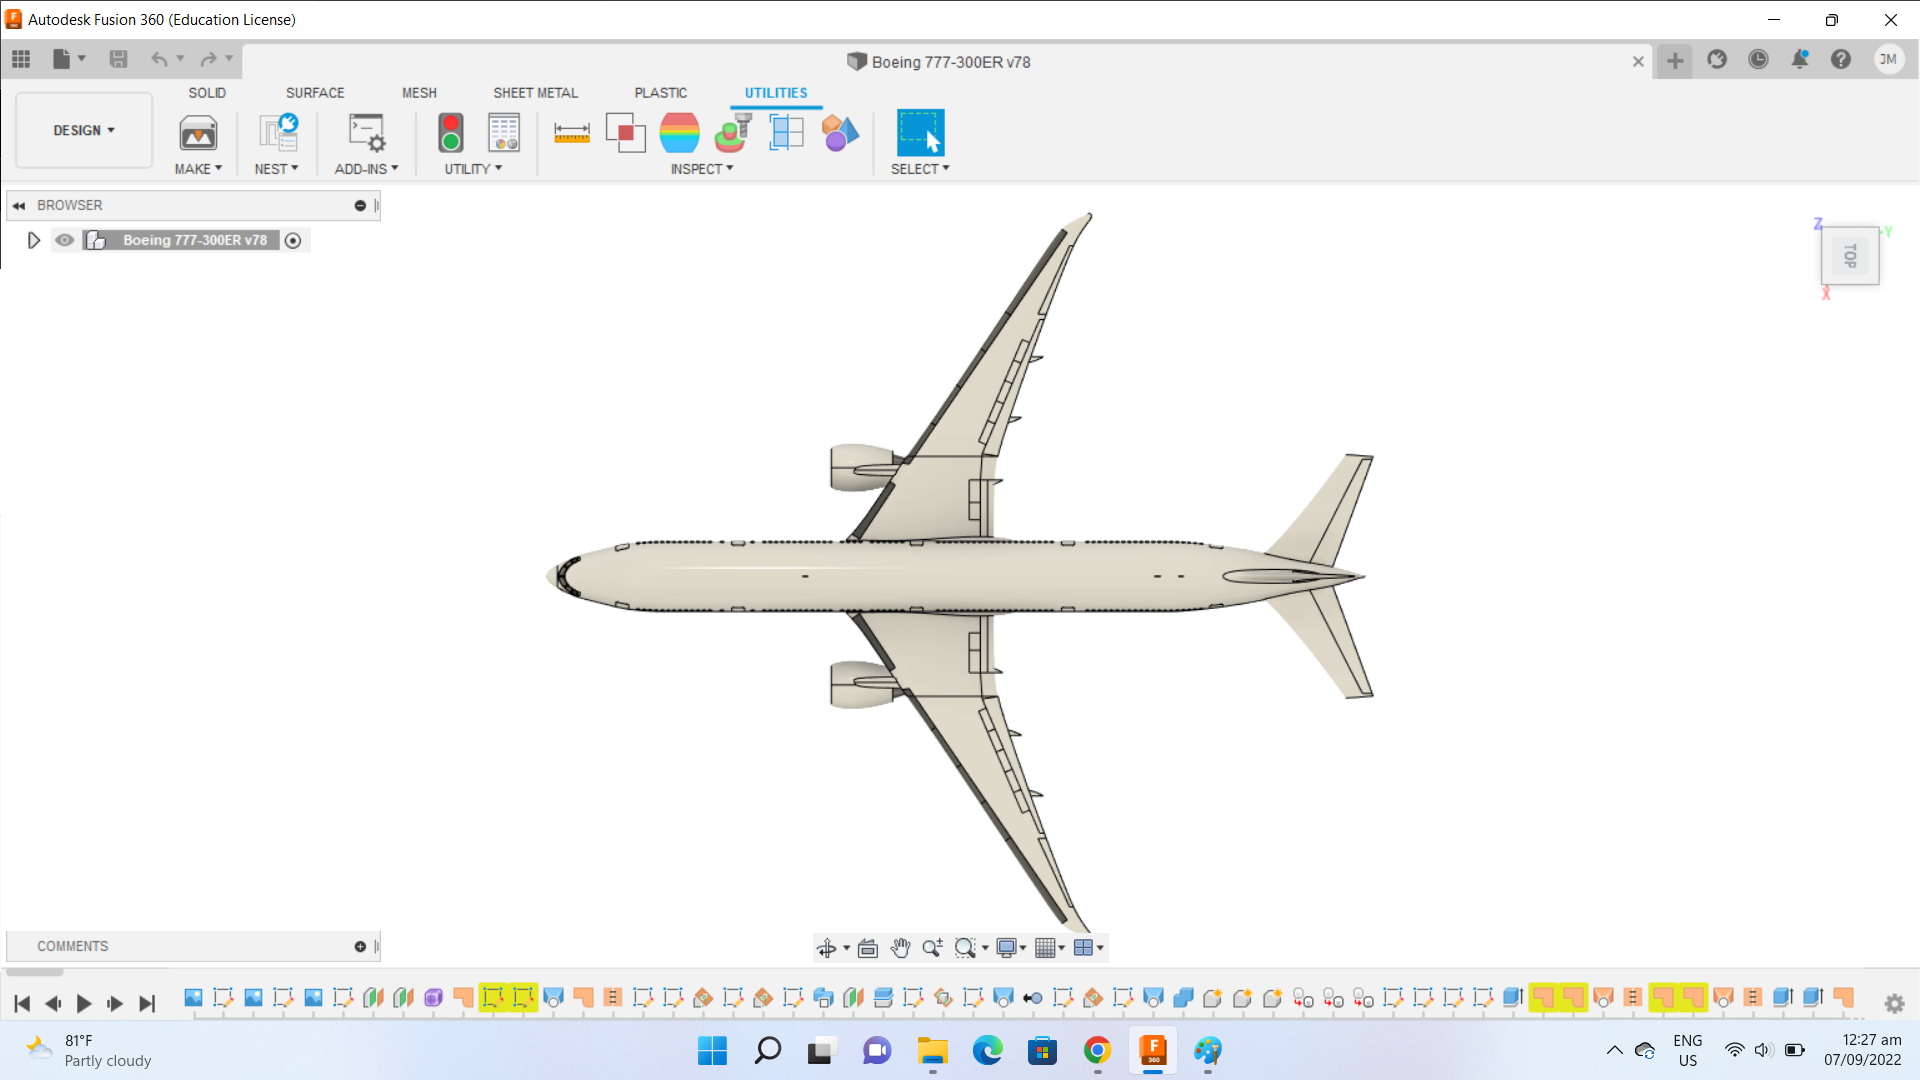Click the Look At tool
The width and height of the screenshot is (1920, 1080).
[868, 948]
